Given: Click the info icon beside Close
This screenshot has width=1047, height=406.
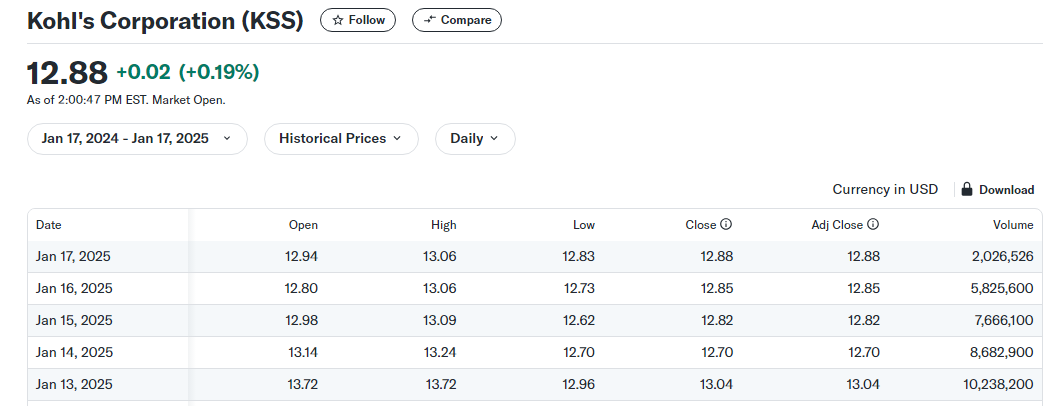Looking at the screenshot, I should point(726,225).
